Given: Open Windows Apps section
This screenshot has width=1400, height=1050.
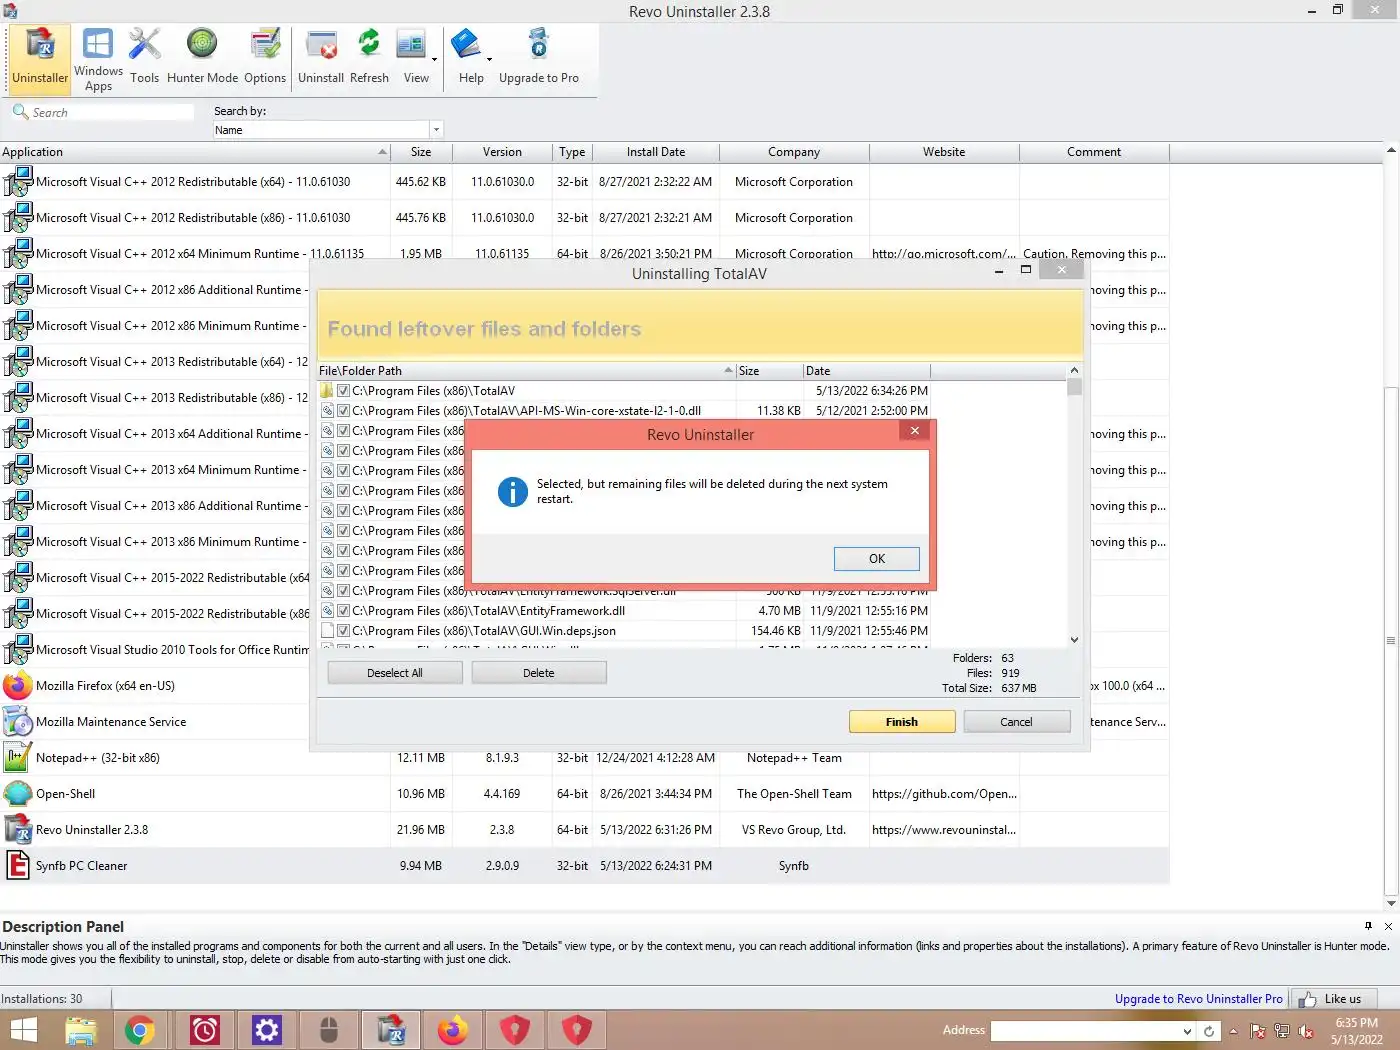Looking at the screenshot, I should click(98, 58).
